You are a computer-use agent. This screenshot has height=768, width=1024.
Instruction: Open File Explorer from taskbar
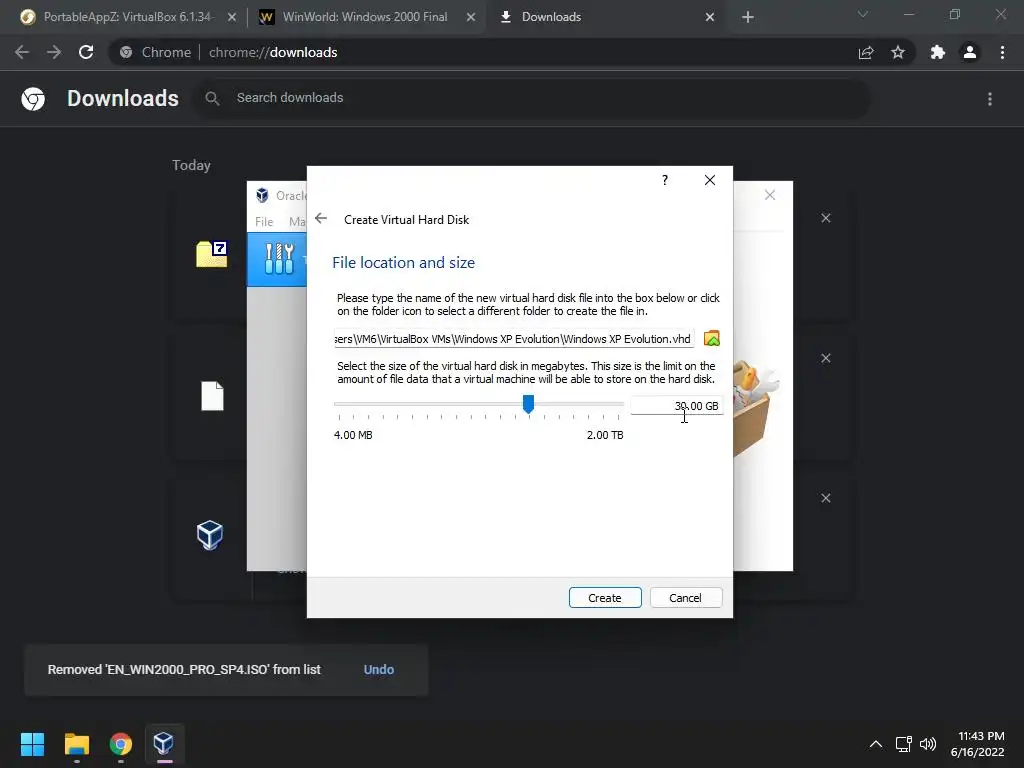77,744
